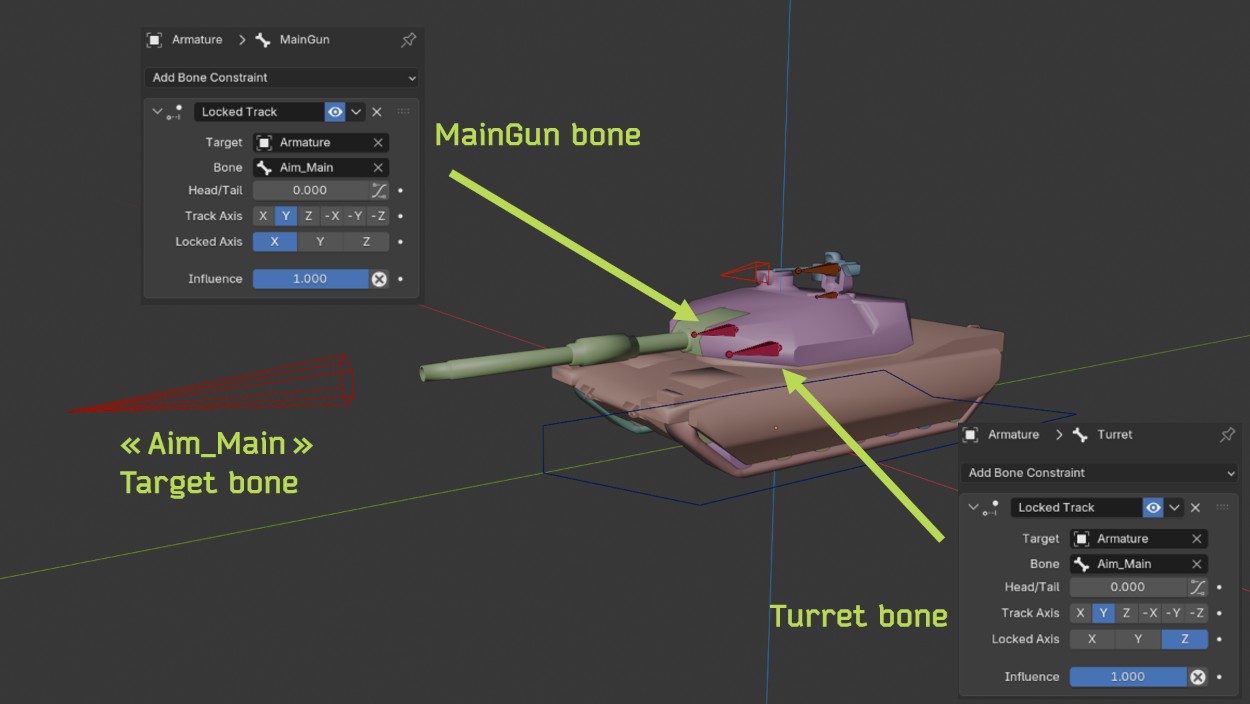Click Armature breadcrumb in Turret panel
Image resolution: width=1250 pixels, height=704 pixels.
coord(1014,435)
